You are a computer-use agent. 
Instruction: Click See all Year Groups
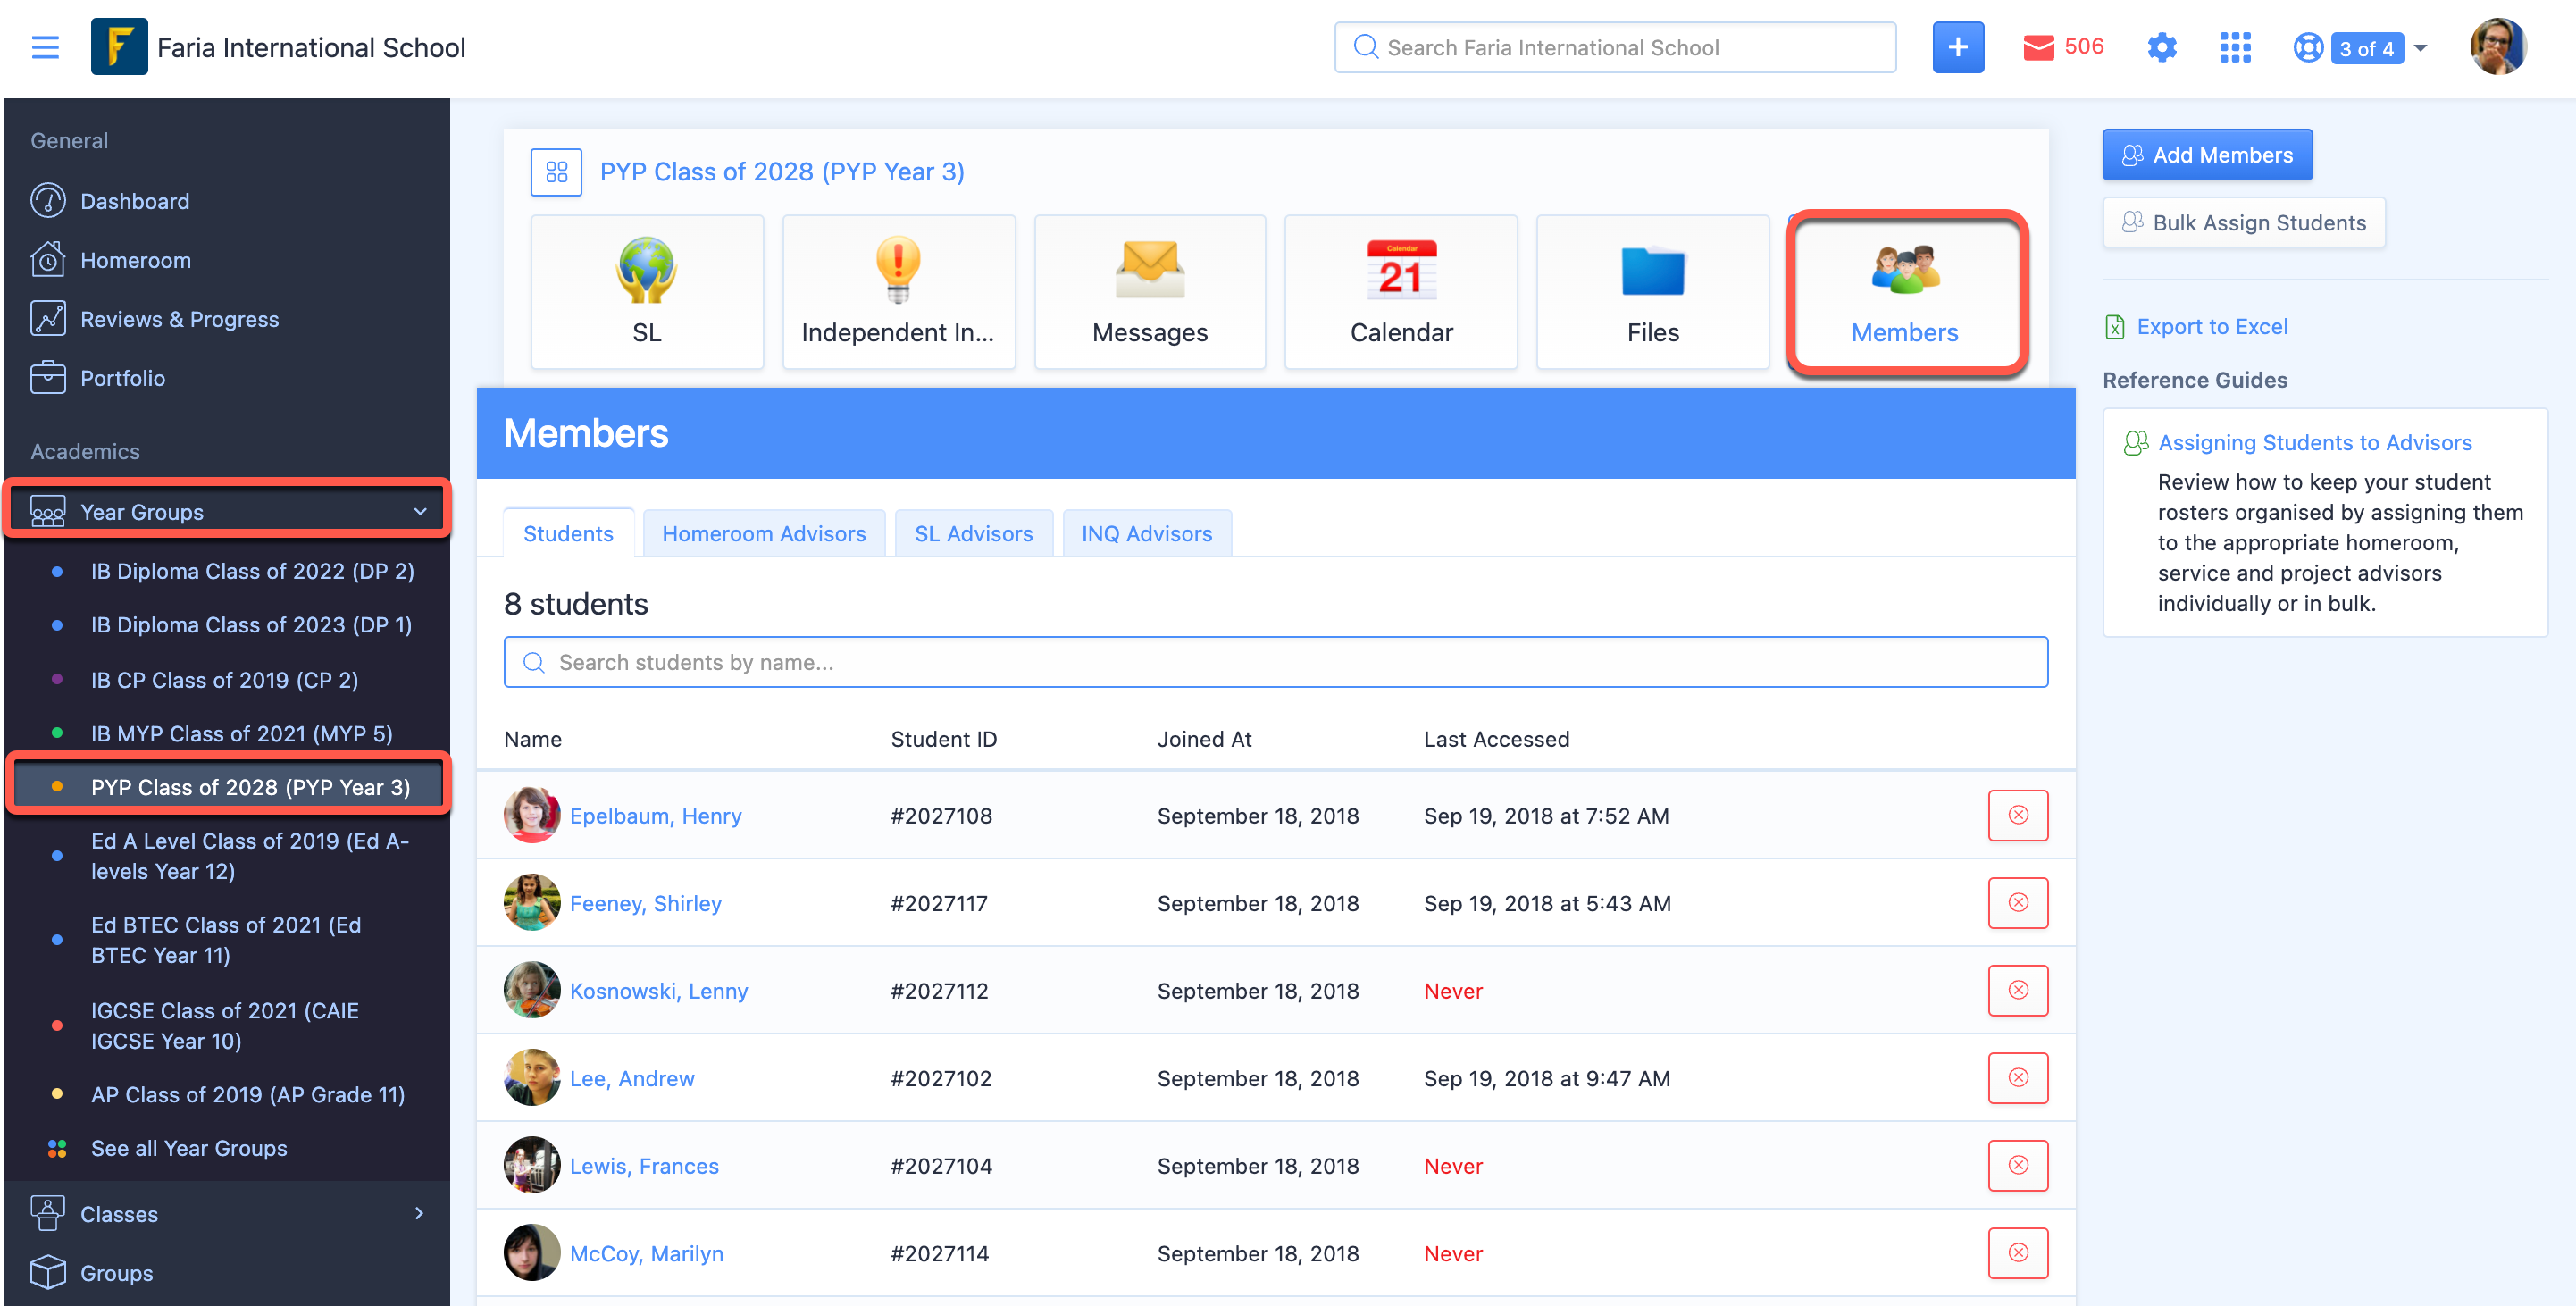(189, 1148)
